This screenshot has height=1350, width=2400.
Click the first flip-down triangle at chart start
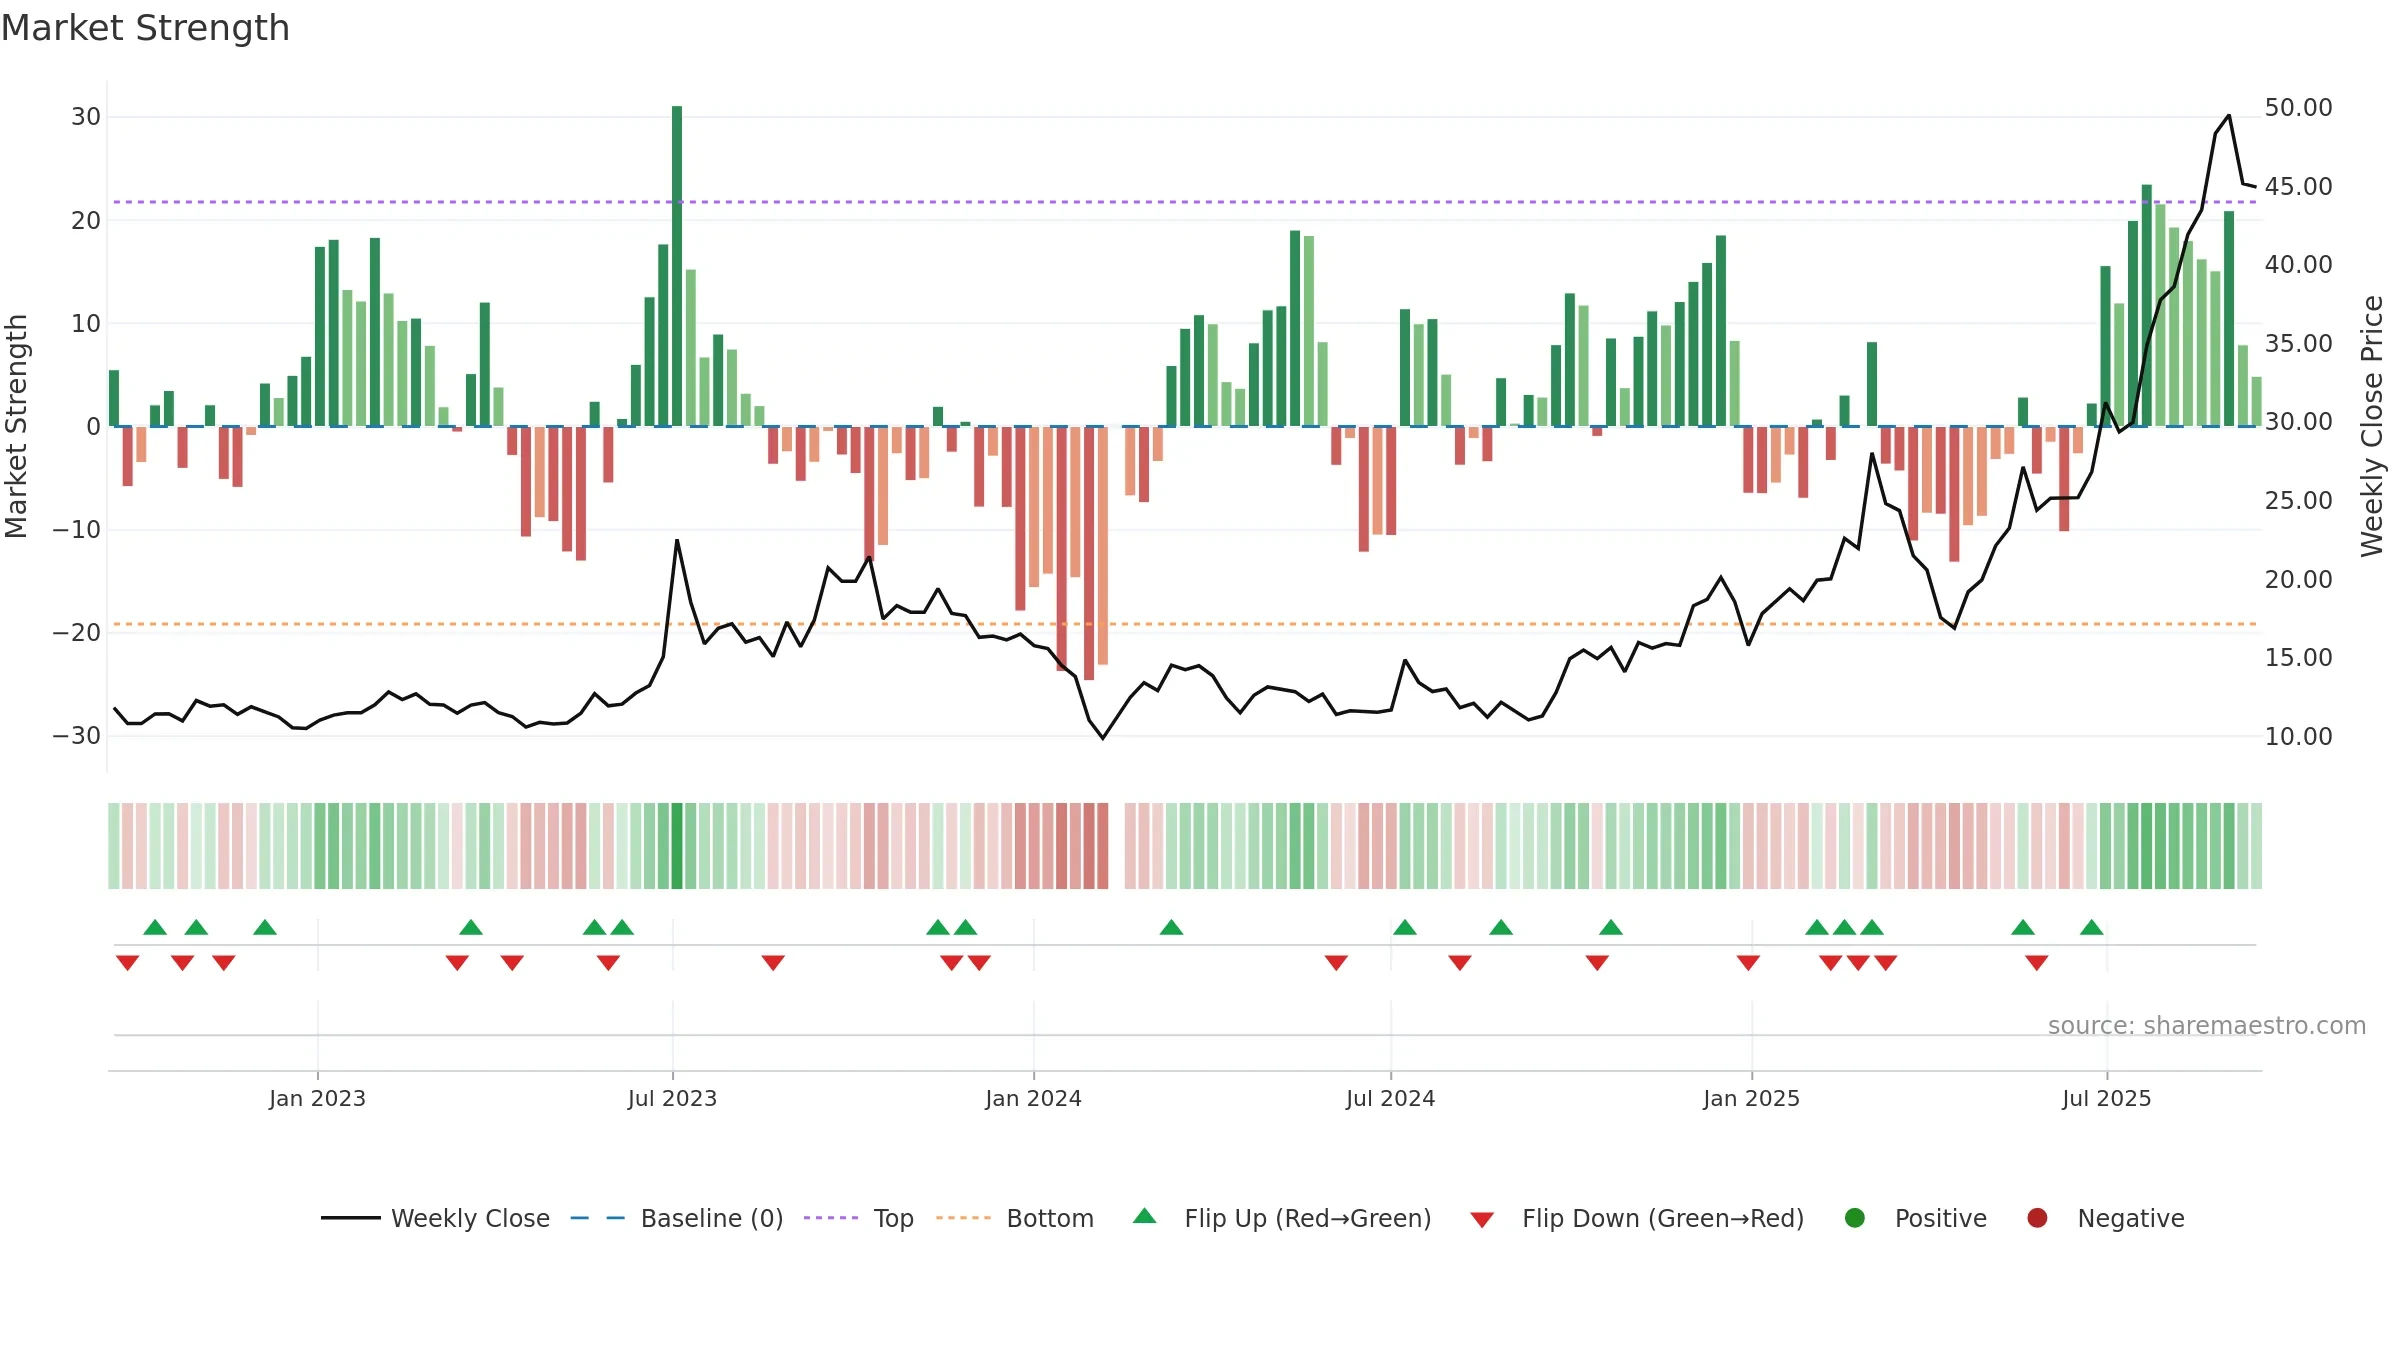(x=127, y=962)
